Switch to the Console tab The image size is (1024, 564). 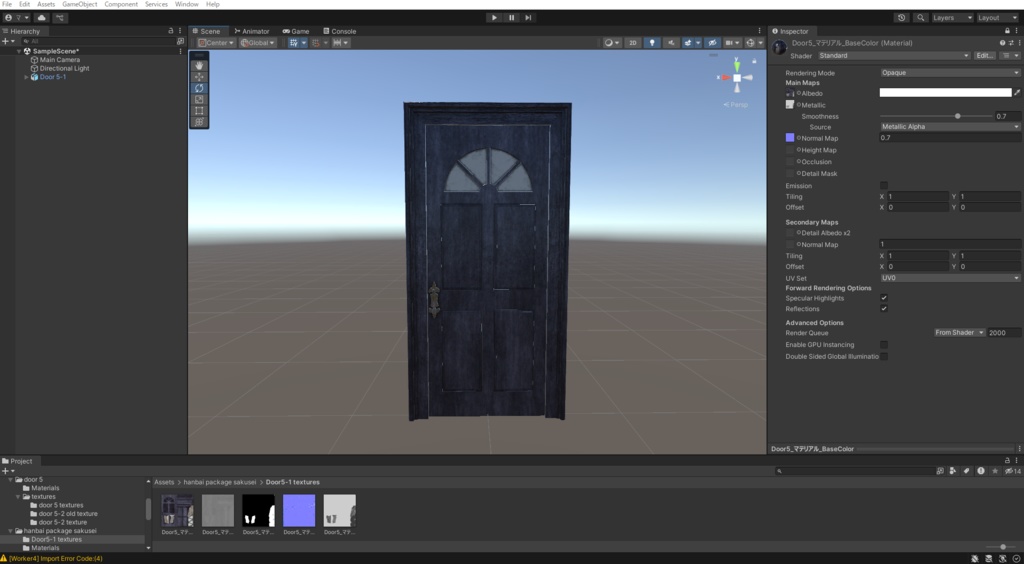(339, 31)
